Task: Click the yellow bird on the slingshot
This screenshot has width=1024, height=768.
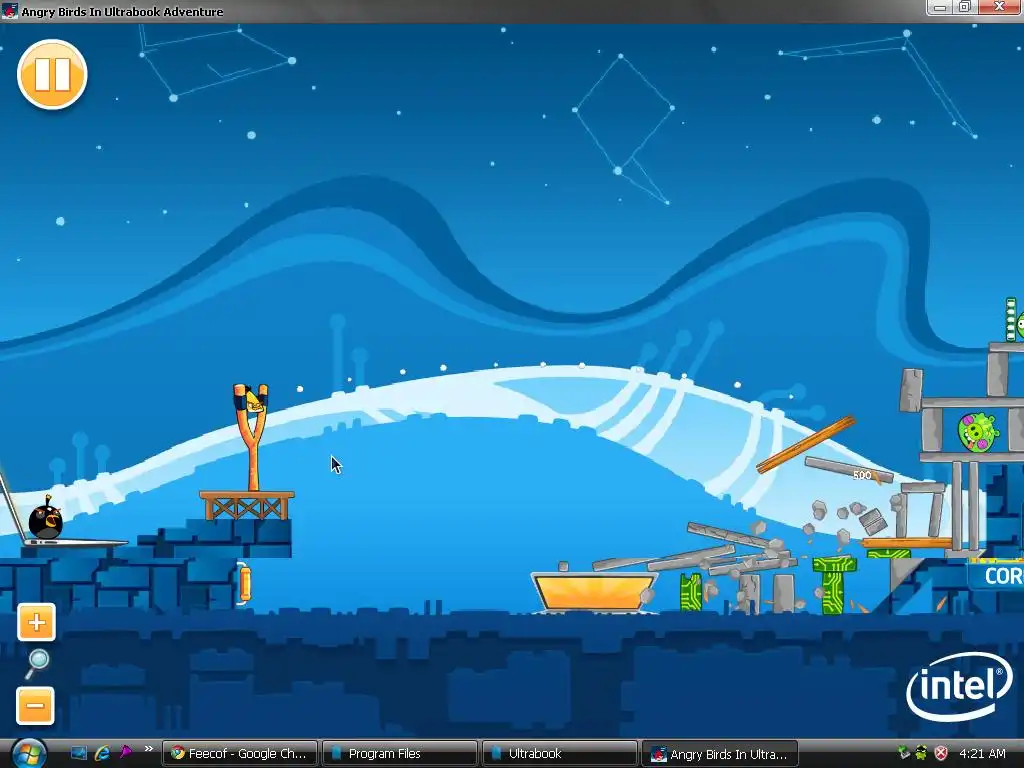Action: pyautogui.click(x=254, y=400)
